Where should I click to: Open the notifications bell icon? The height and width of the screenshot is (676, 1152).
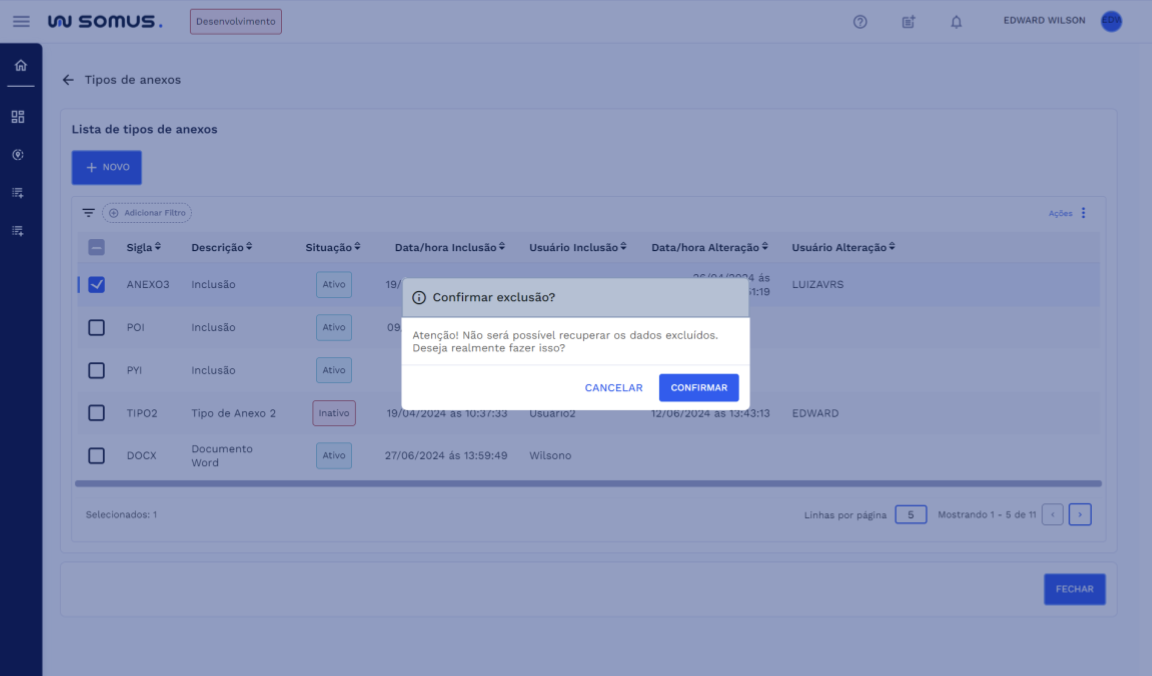click(956, 22)
